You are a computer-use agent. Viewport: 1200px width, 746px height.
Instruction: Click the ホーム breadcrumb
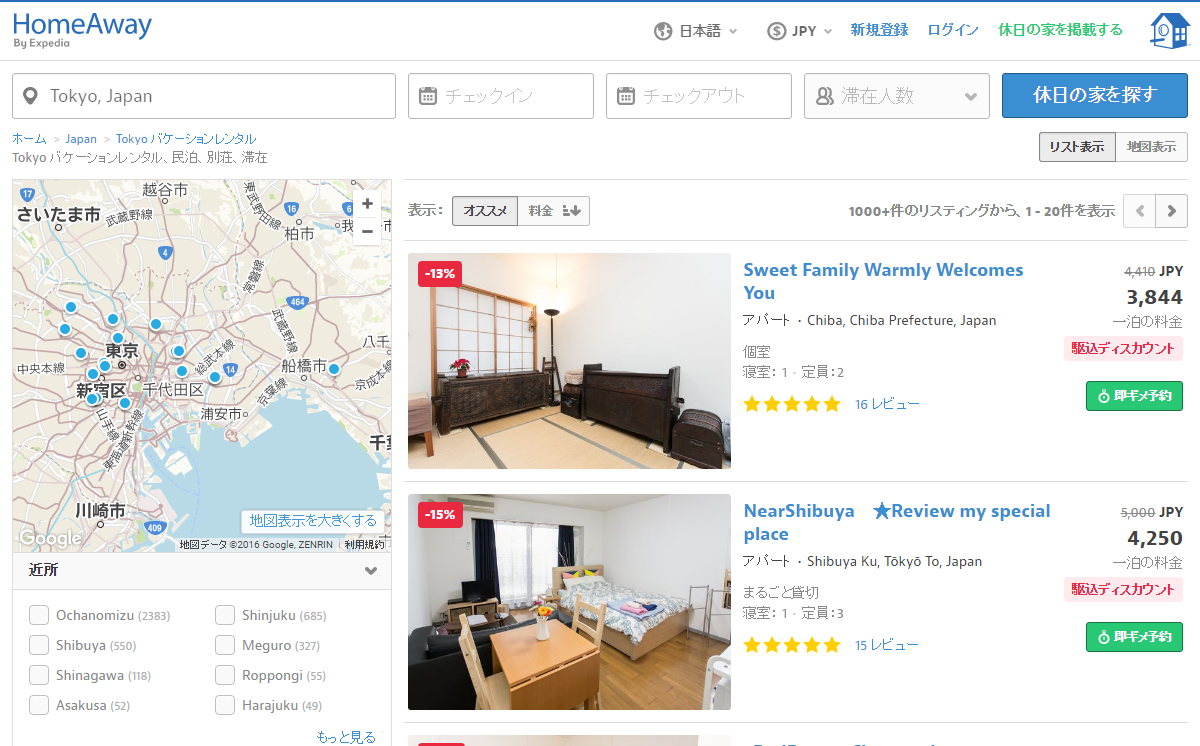(29, 139)
